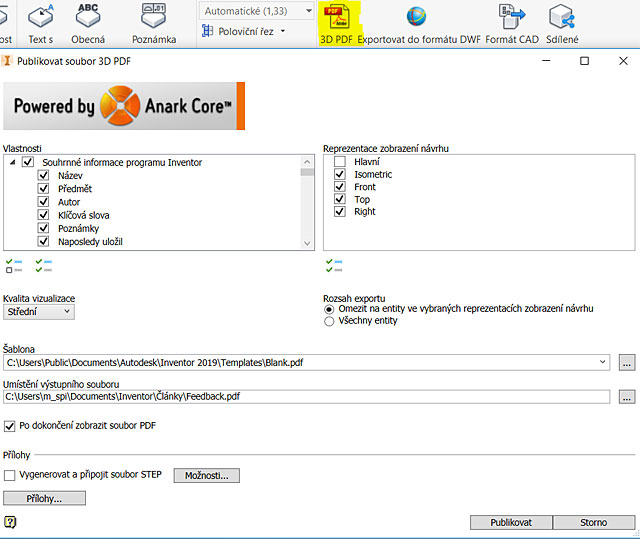Select the Všechny entity radio option

(x=330, y=321)
